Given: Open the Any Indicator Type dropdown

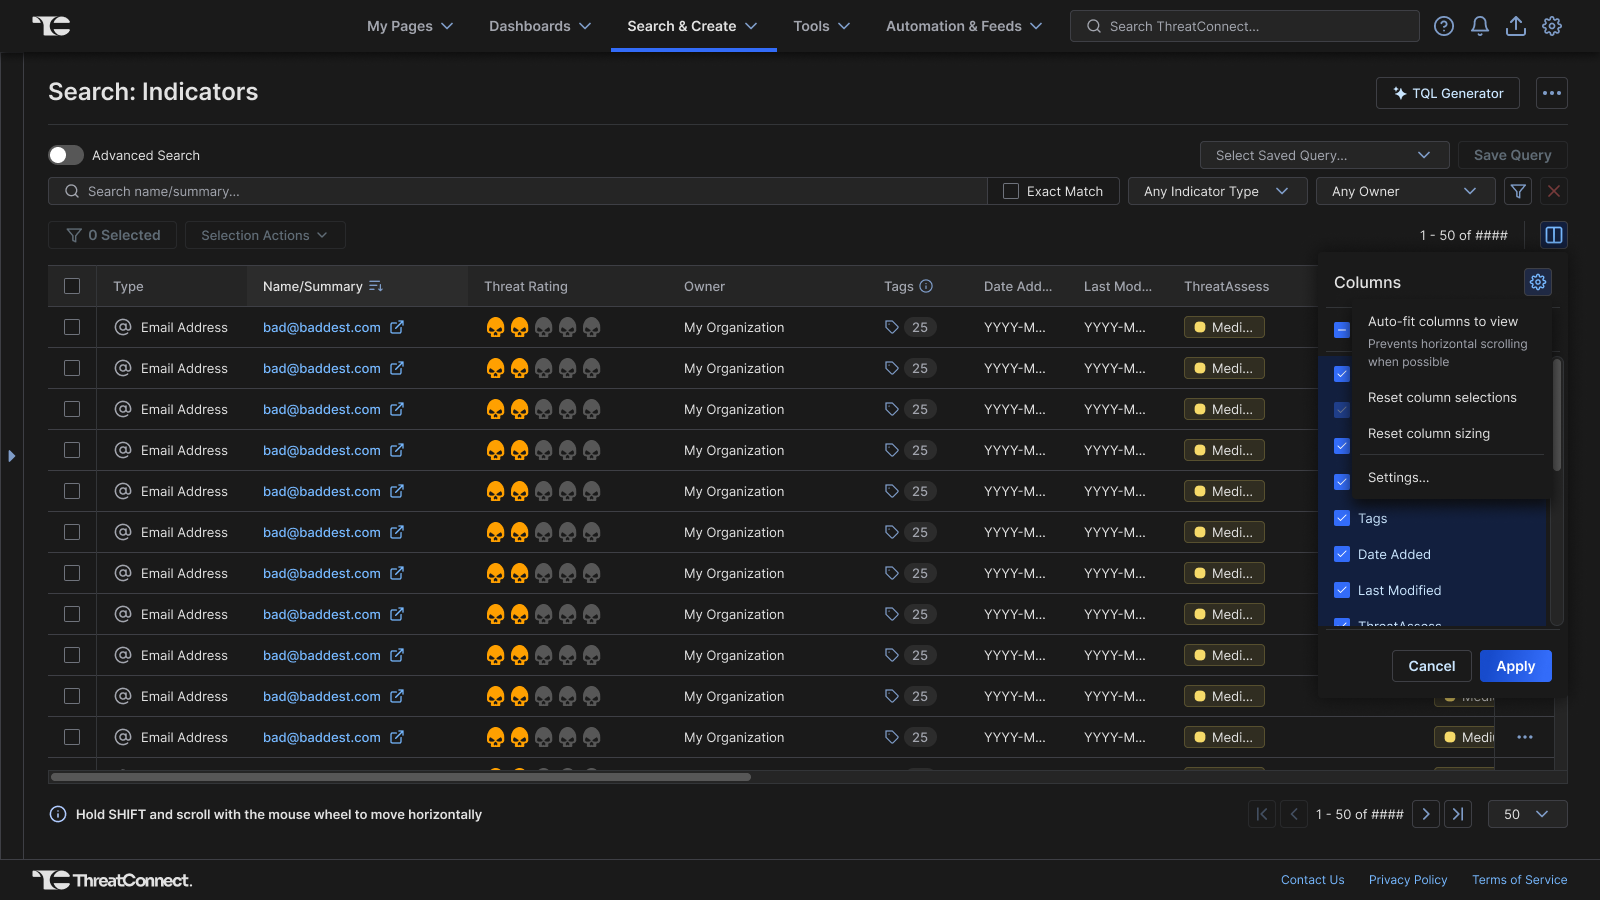Looking at the screenshot, I should [1216, 191].
